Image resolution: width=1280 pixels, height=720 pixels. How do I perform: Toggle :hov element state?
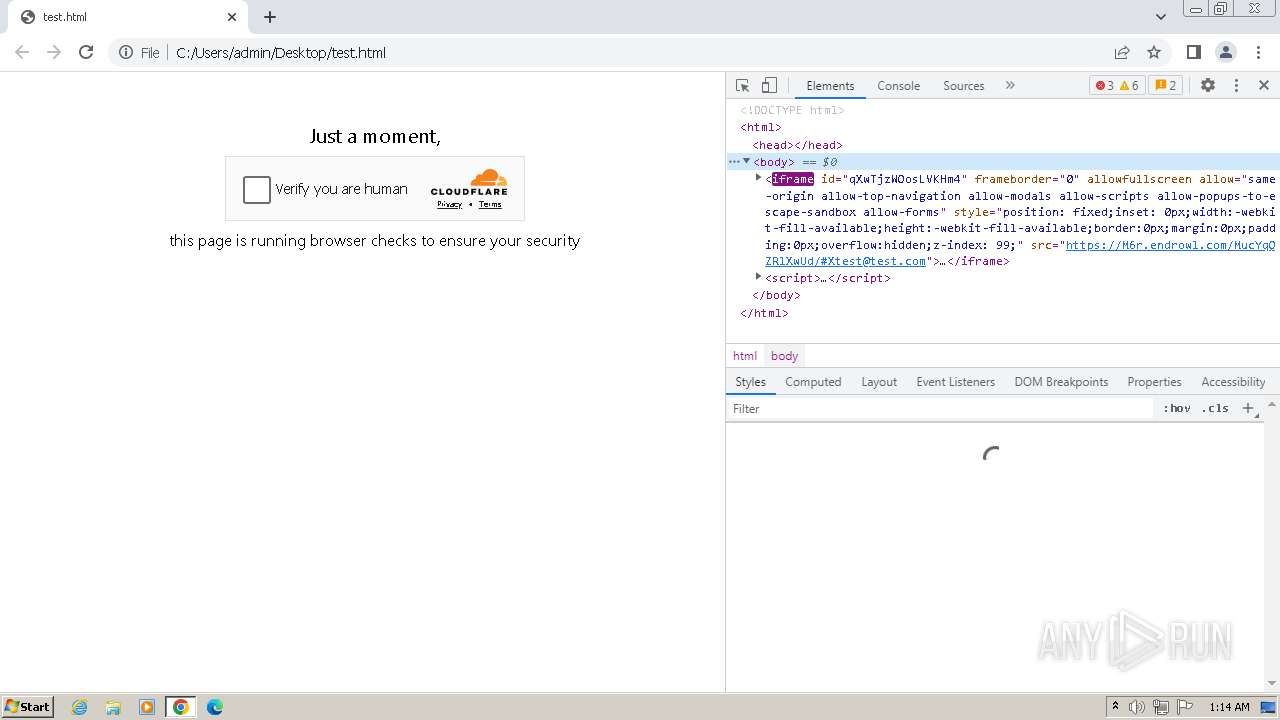(x=1176, y=409)
